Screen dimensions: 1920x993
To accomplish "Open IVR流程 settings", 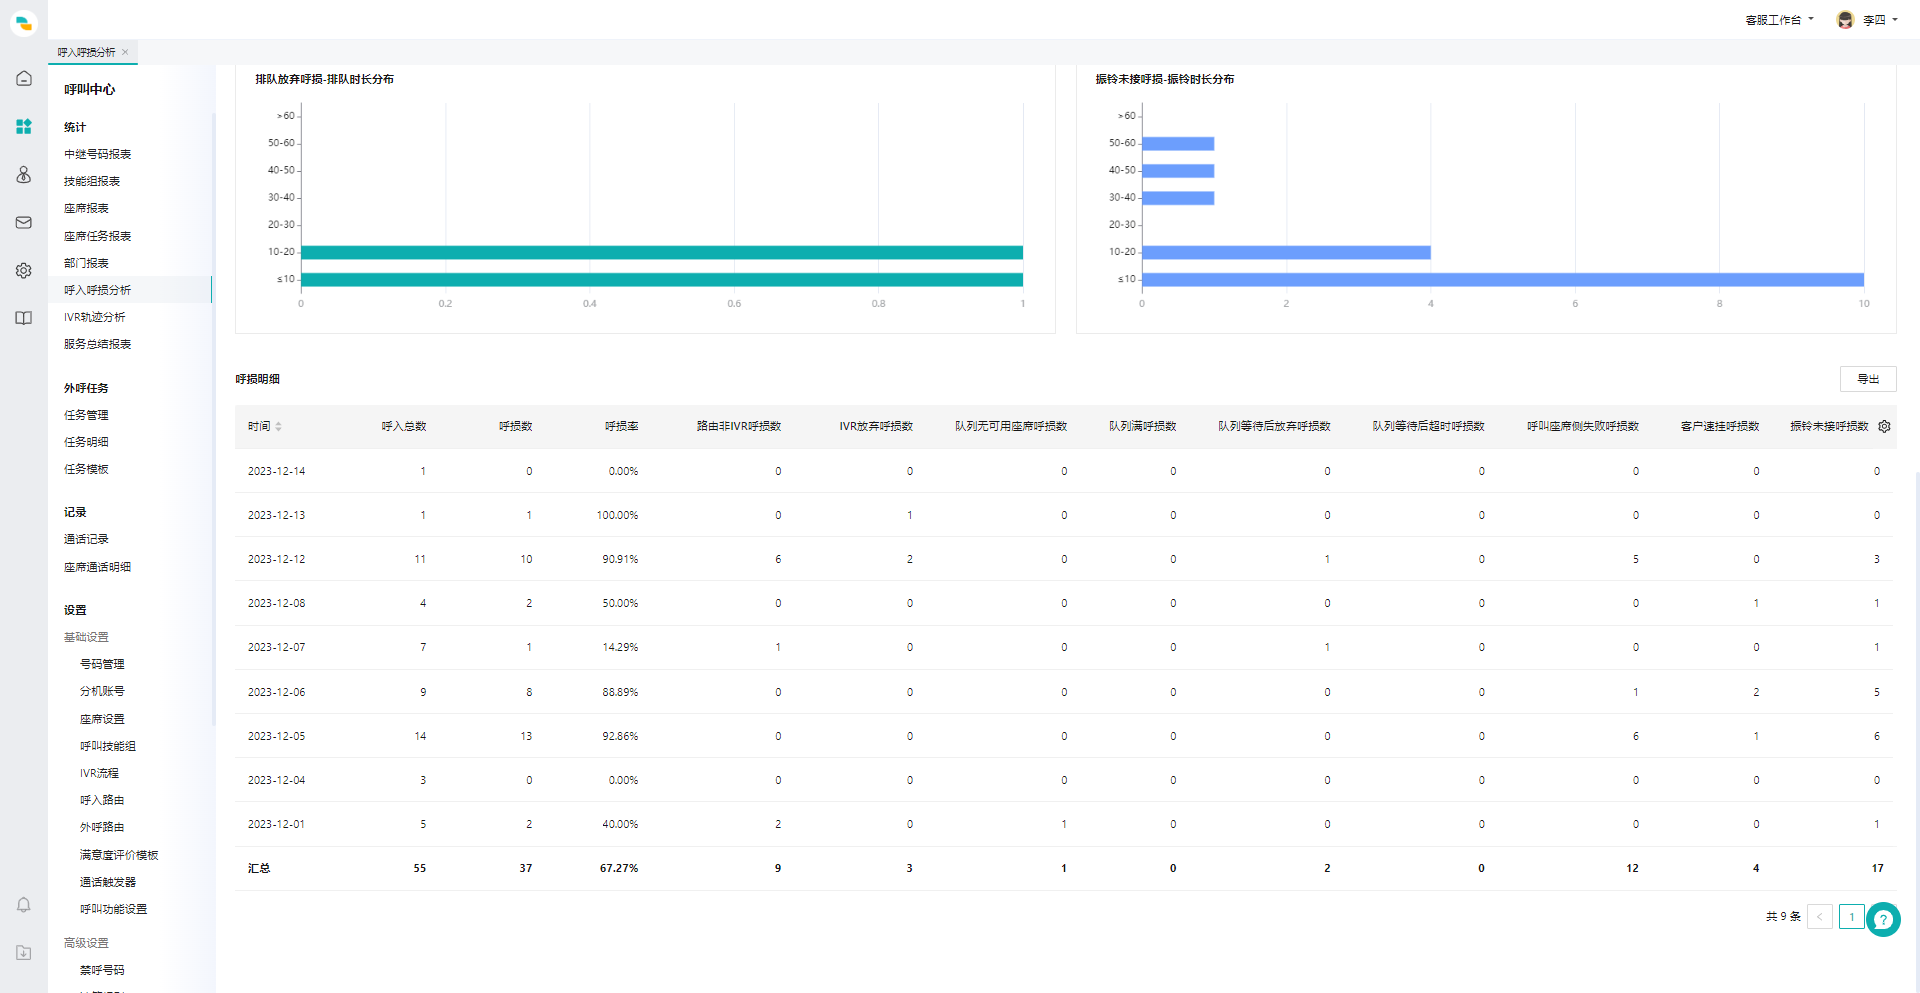I will [x=99, y=773].
